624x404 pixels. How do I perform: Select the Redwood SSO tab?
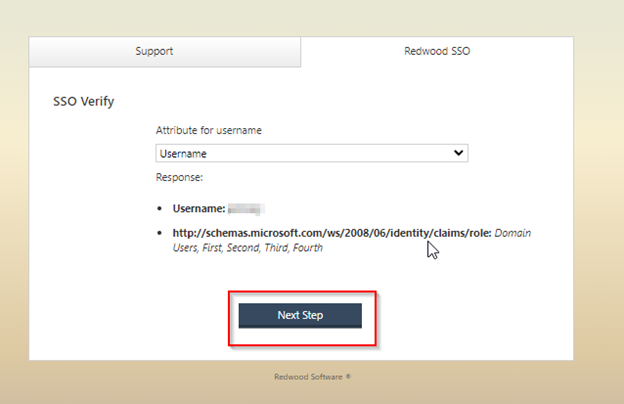(x=437, y=51)
